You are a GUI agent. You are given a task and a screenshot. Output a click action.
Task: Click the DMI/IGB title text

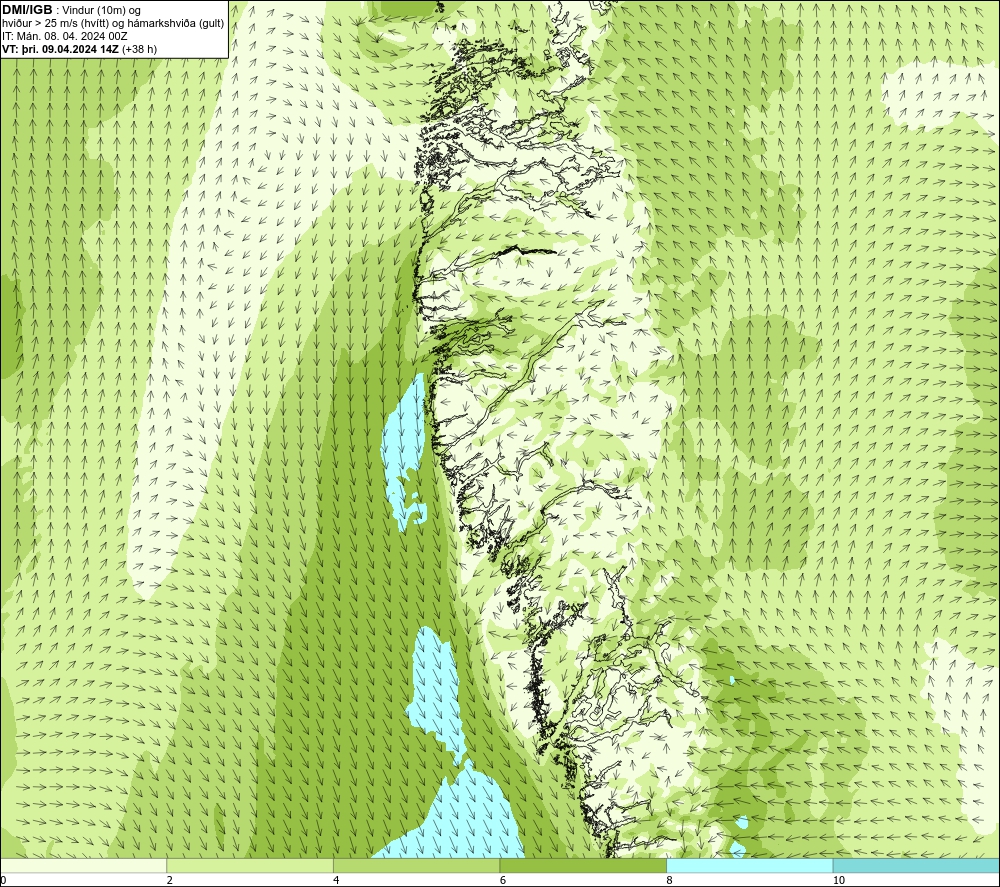pyautogui.click(x=27, y=10)
